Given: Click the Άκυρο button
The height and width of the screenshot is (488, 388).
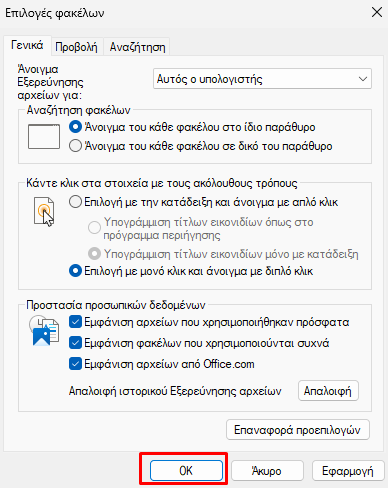Looking at the screenshot, I should 267,471.
